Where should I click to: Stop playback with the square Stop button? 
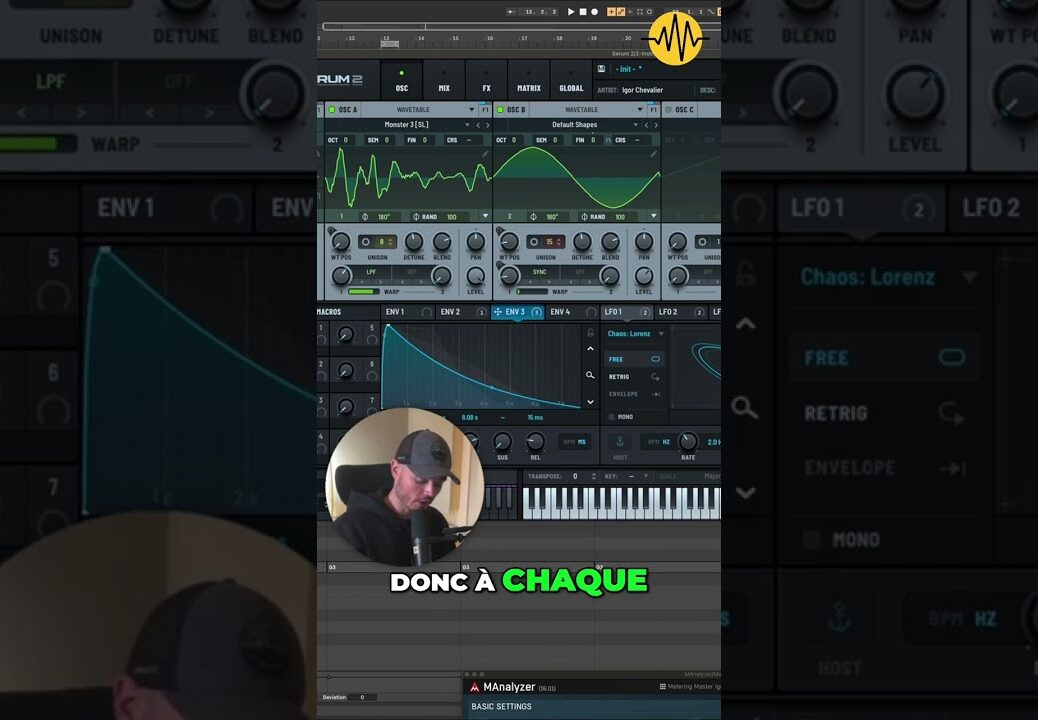[x=583, y=12]
